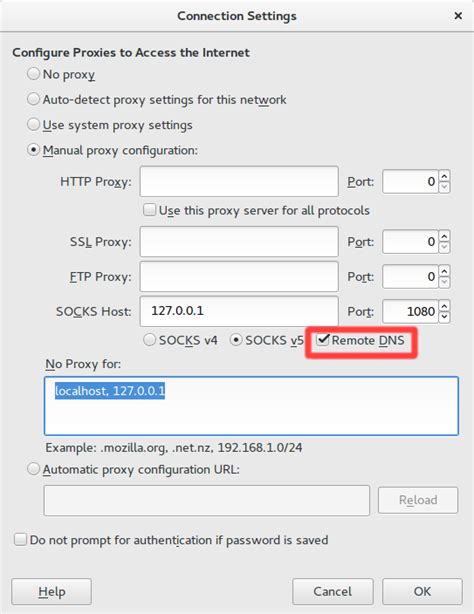
Task: Click the Reload button
Action: 418,500
